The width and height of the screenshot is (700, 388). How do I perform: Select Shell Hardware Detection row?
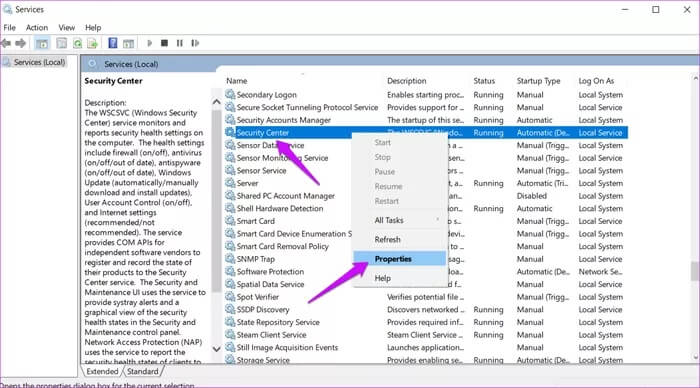tap(426, 208)
